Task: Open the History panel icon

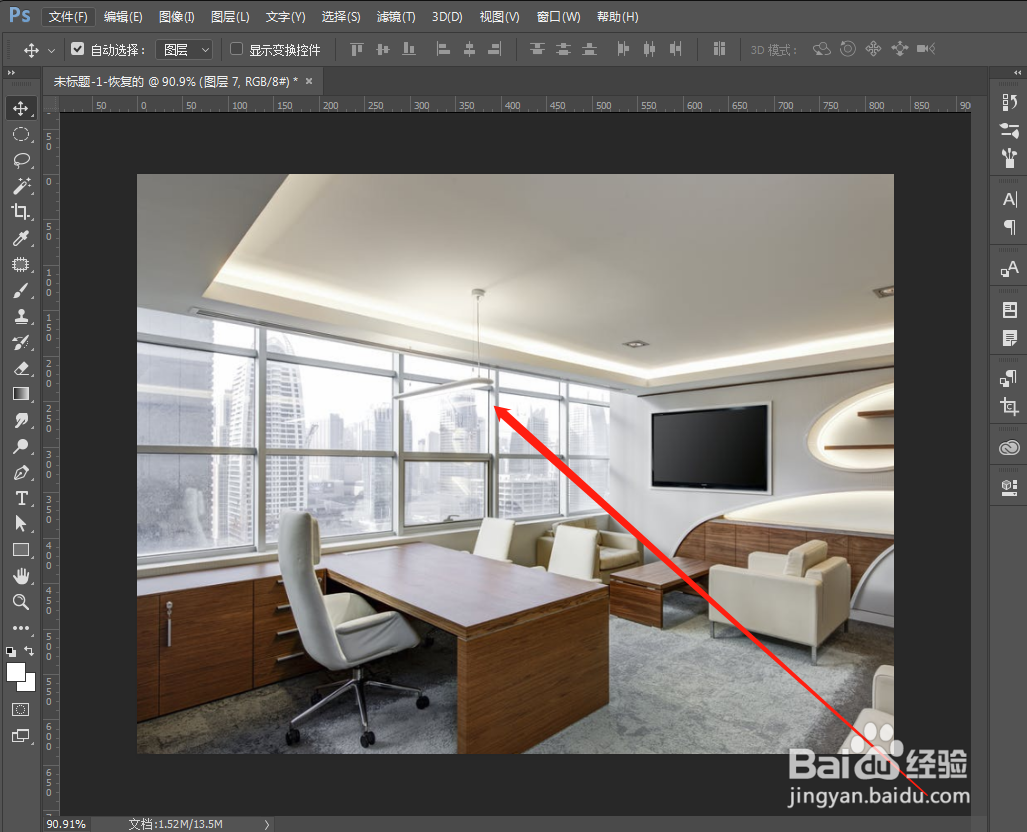Action: click(1009, 103)
